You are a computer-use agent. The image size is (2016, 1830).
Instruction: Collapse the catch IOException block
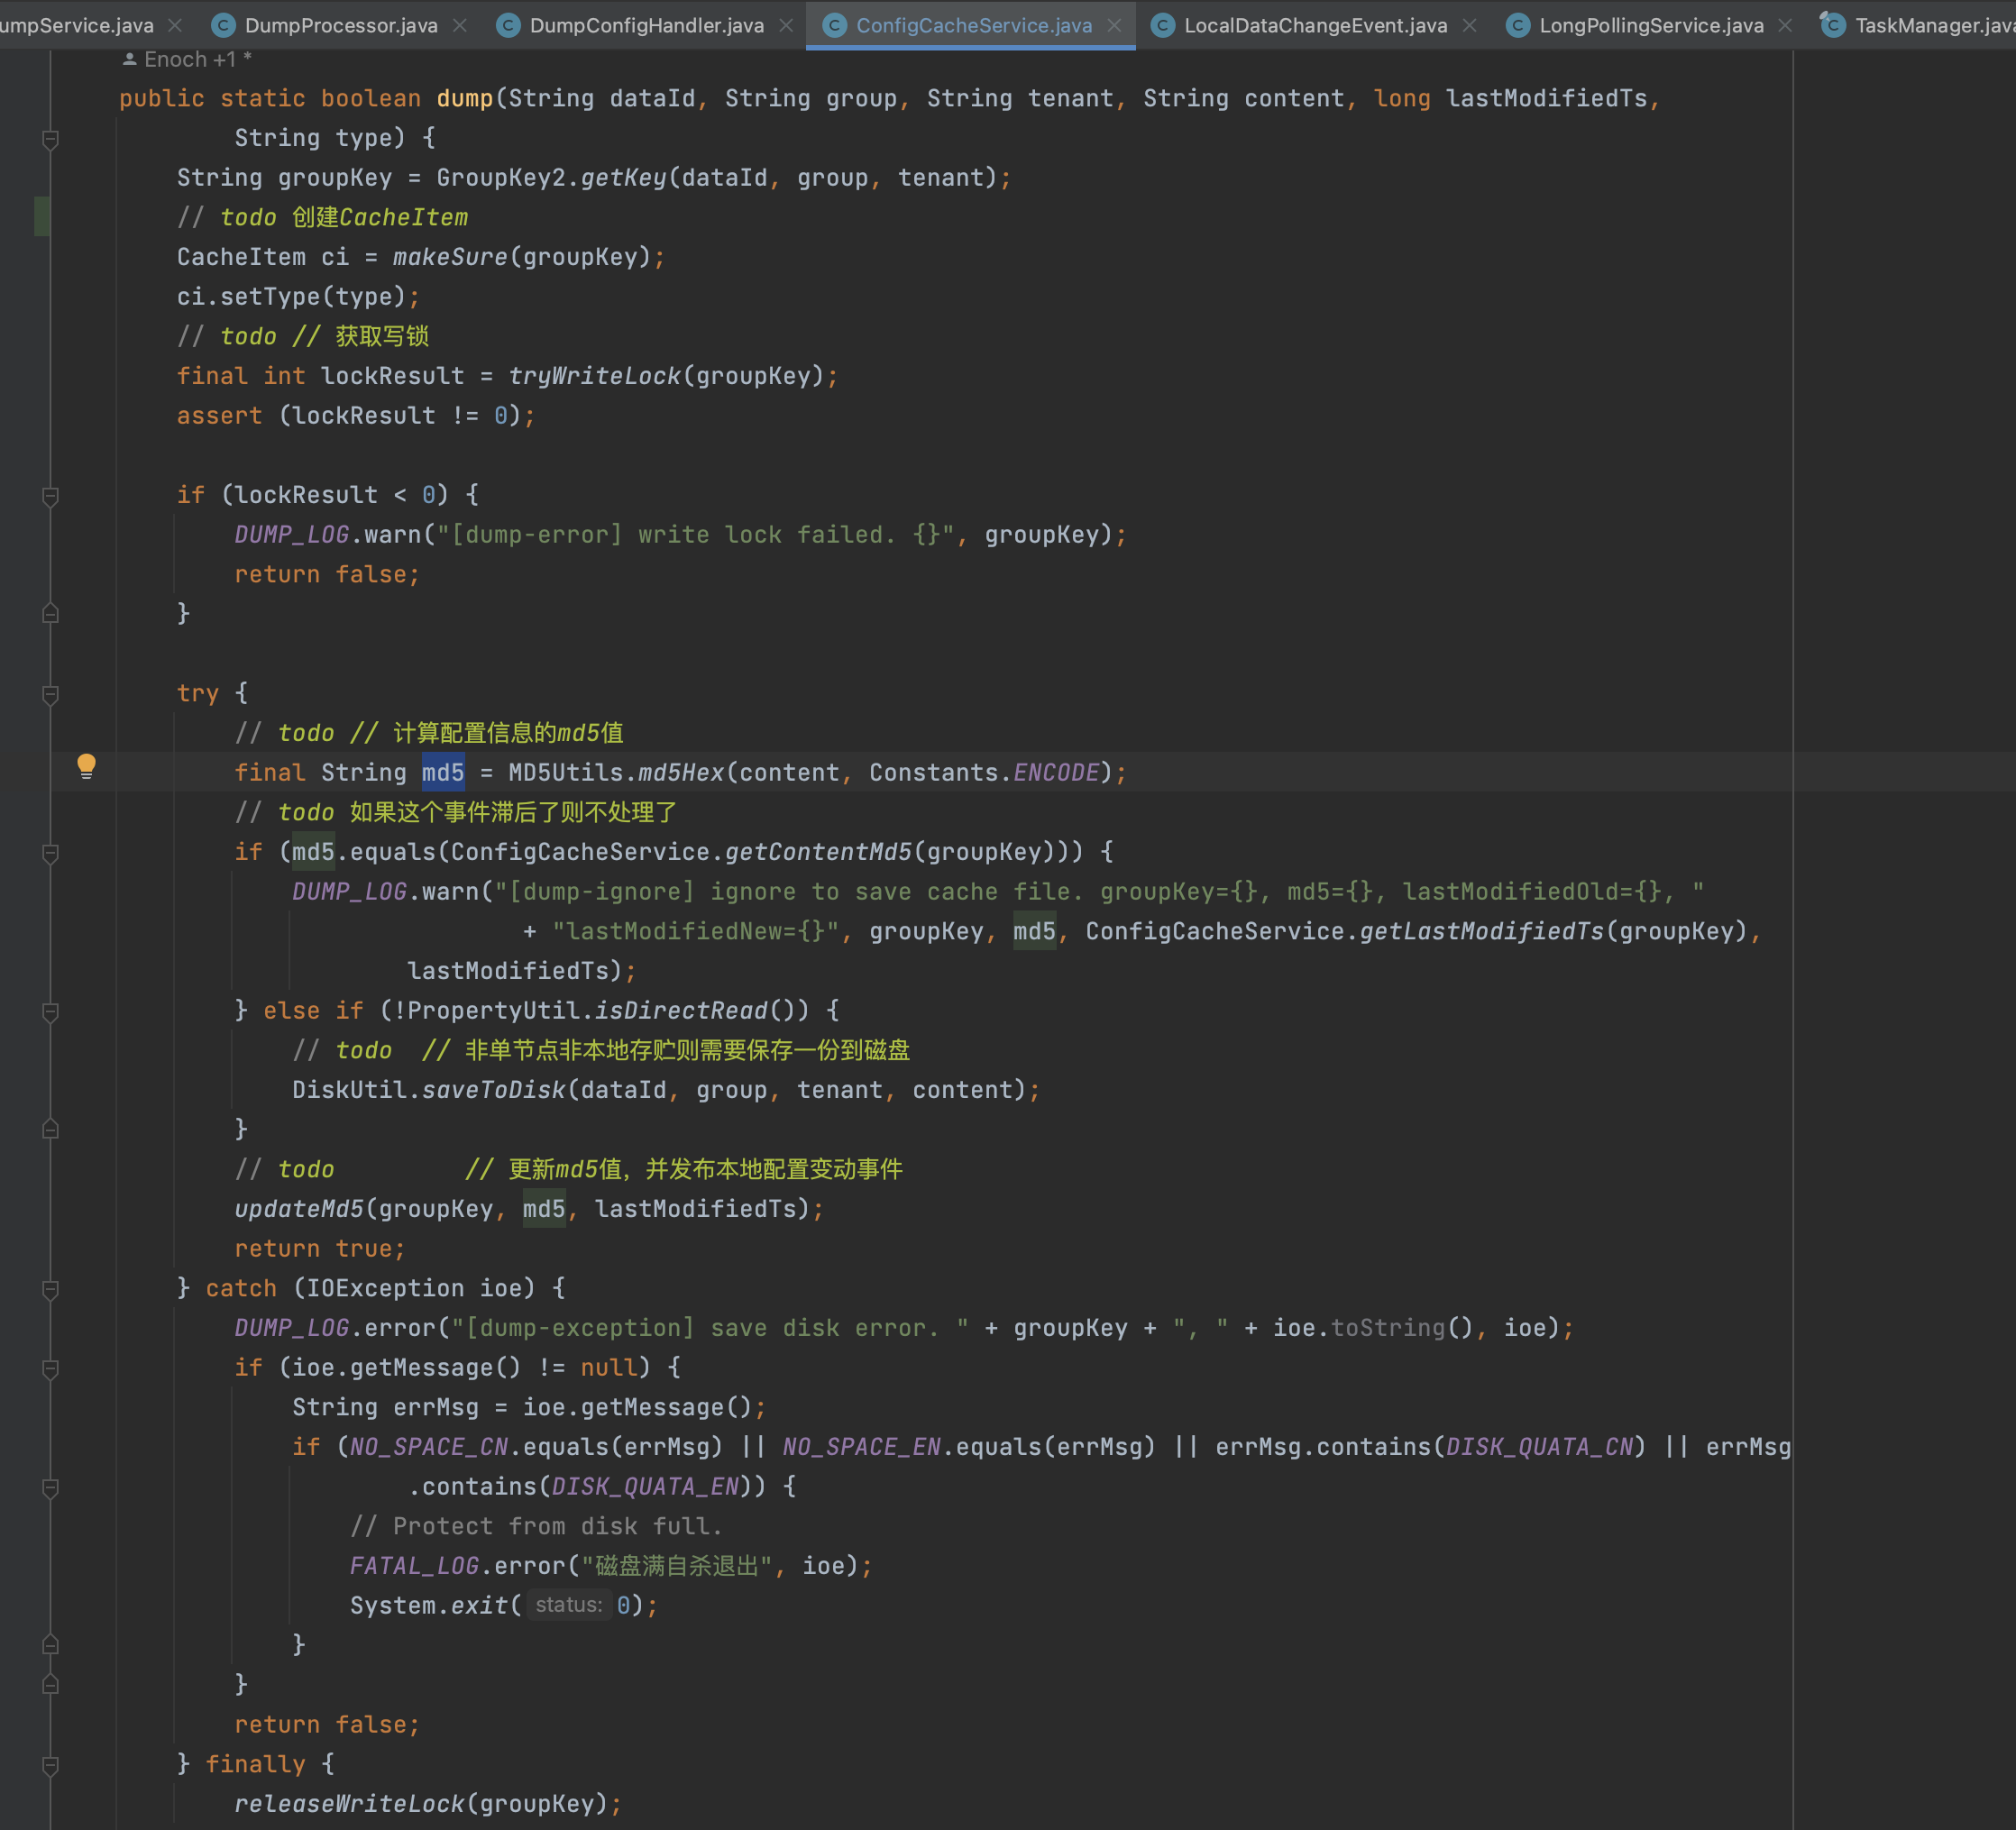point(50,1290)
